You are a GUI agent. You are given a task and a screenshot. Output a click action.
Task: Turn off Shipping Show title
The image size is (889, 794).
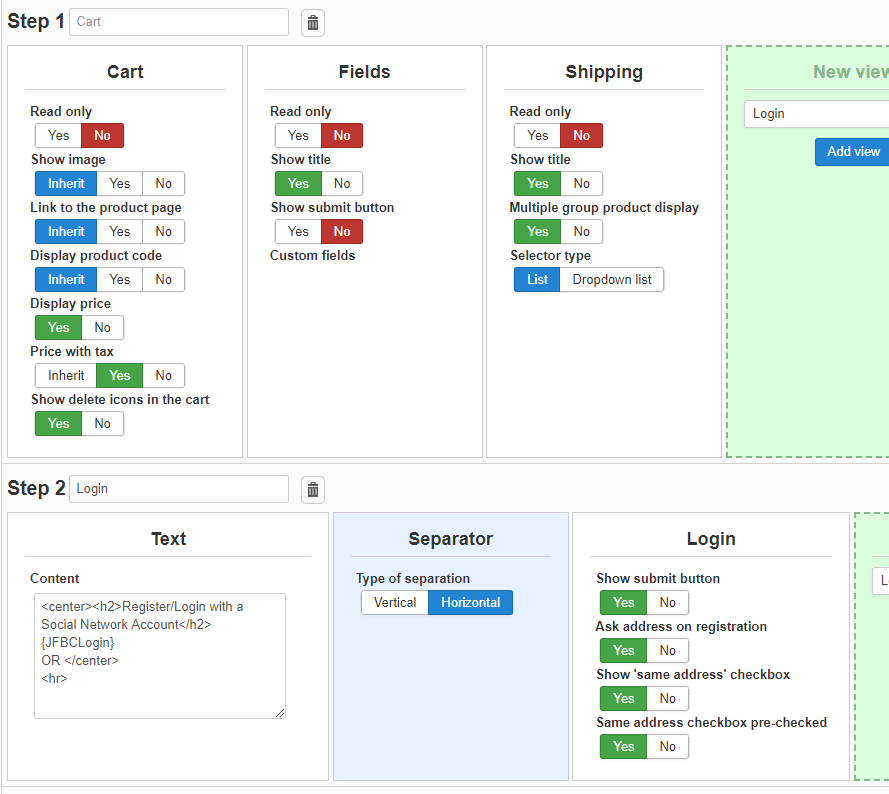(582, 184)
